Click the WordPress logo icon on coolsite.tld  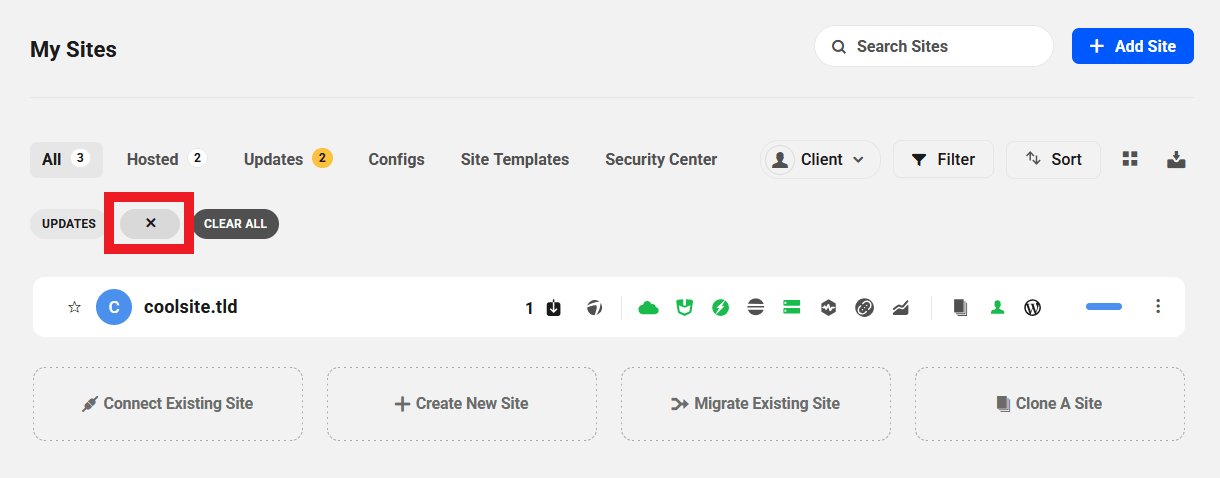[1033, 308]
